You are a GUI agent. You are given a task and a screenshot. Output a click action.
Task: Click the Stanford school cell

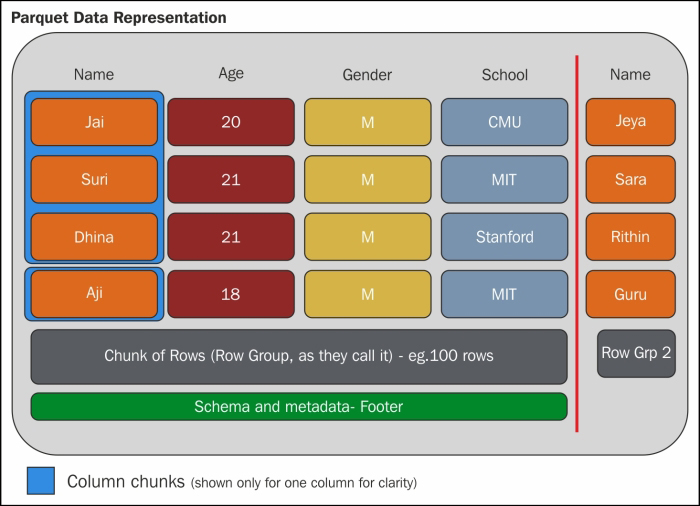(504, 237)
